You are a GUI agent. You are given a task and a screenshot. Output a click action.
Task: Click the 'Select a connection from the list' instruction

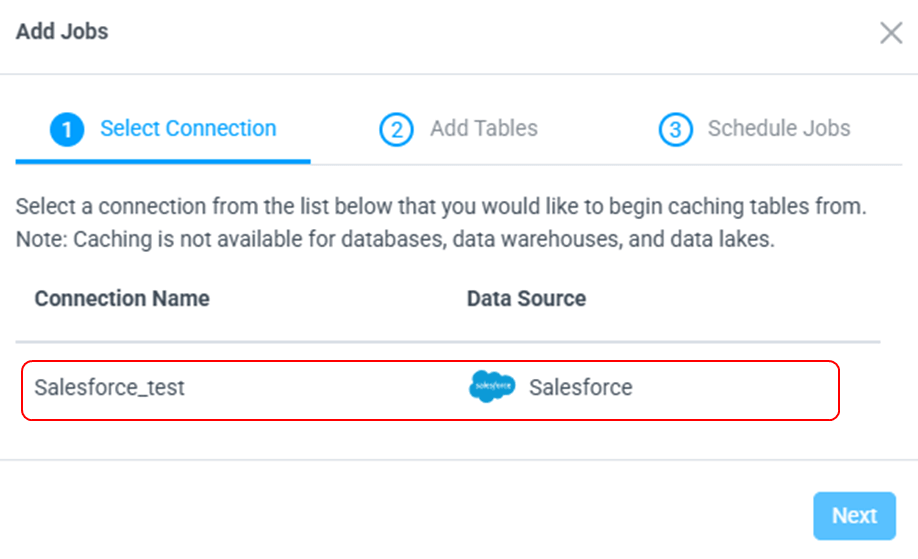tap(440, 209)
